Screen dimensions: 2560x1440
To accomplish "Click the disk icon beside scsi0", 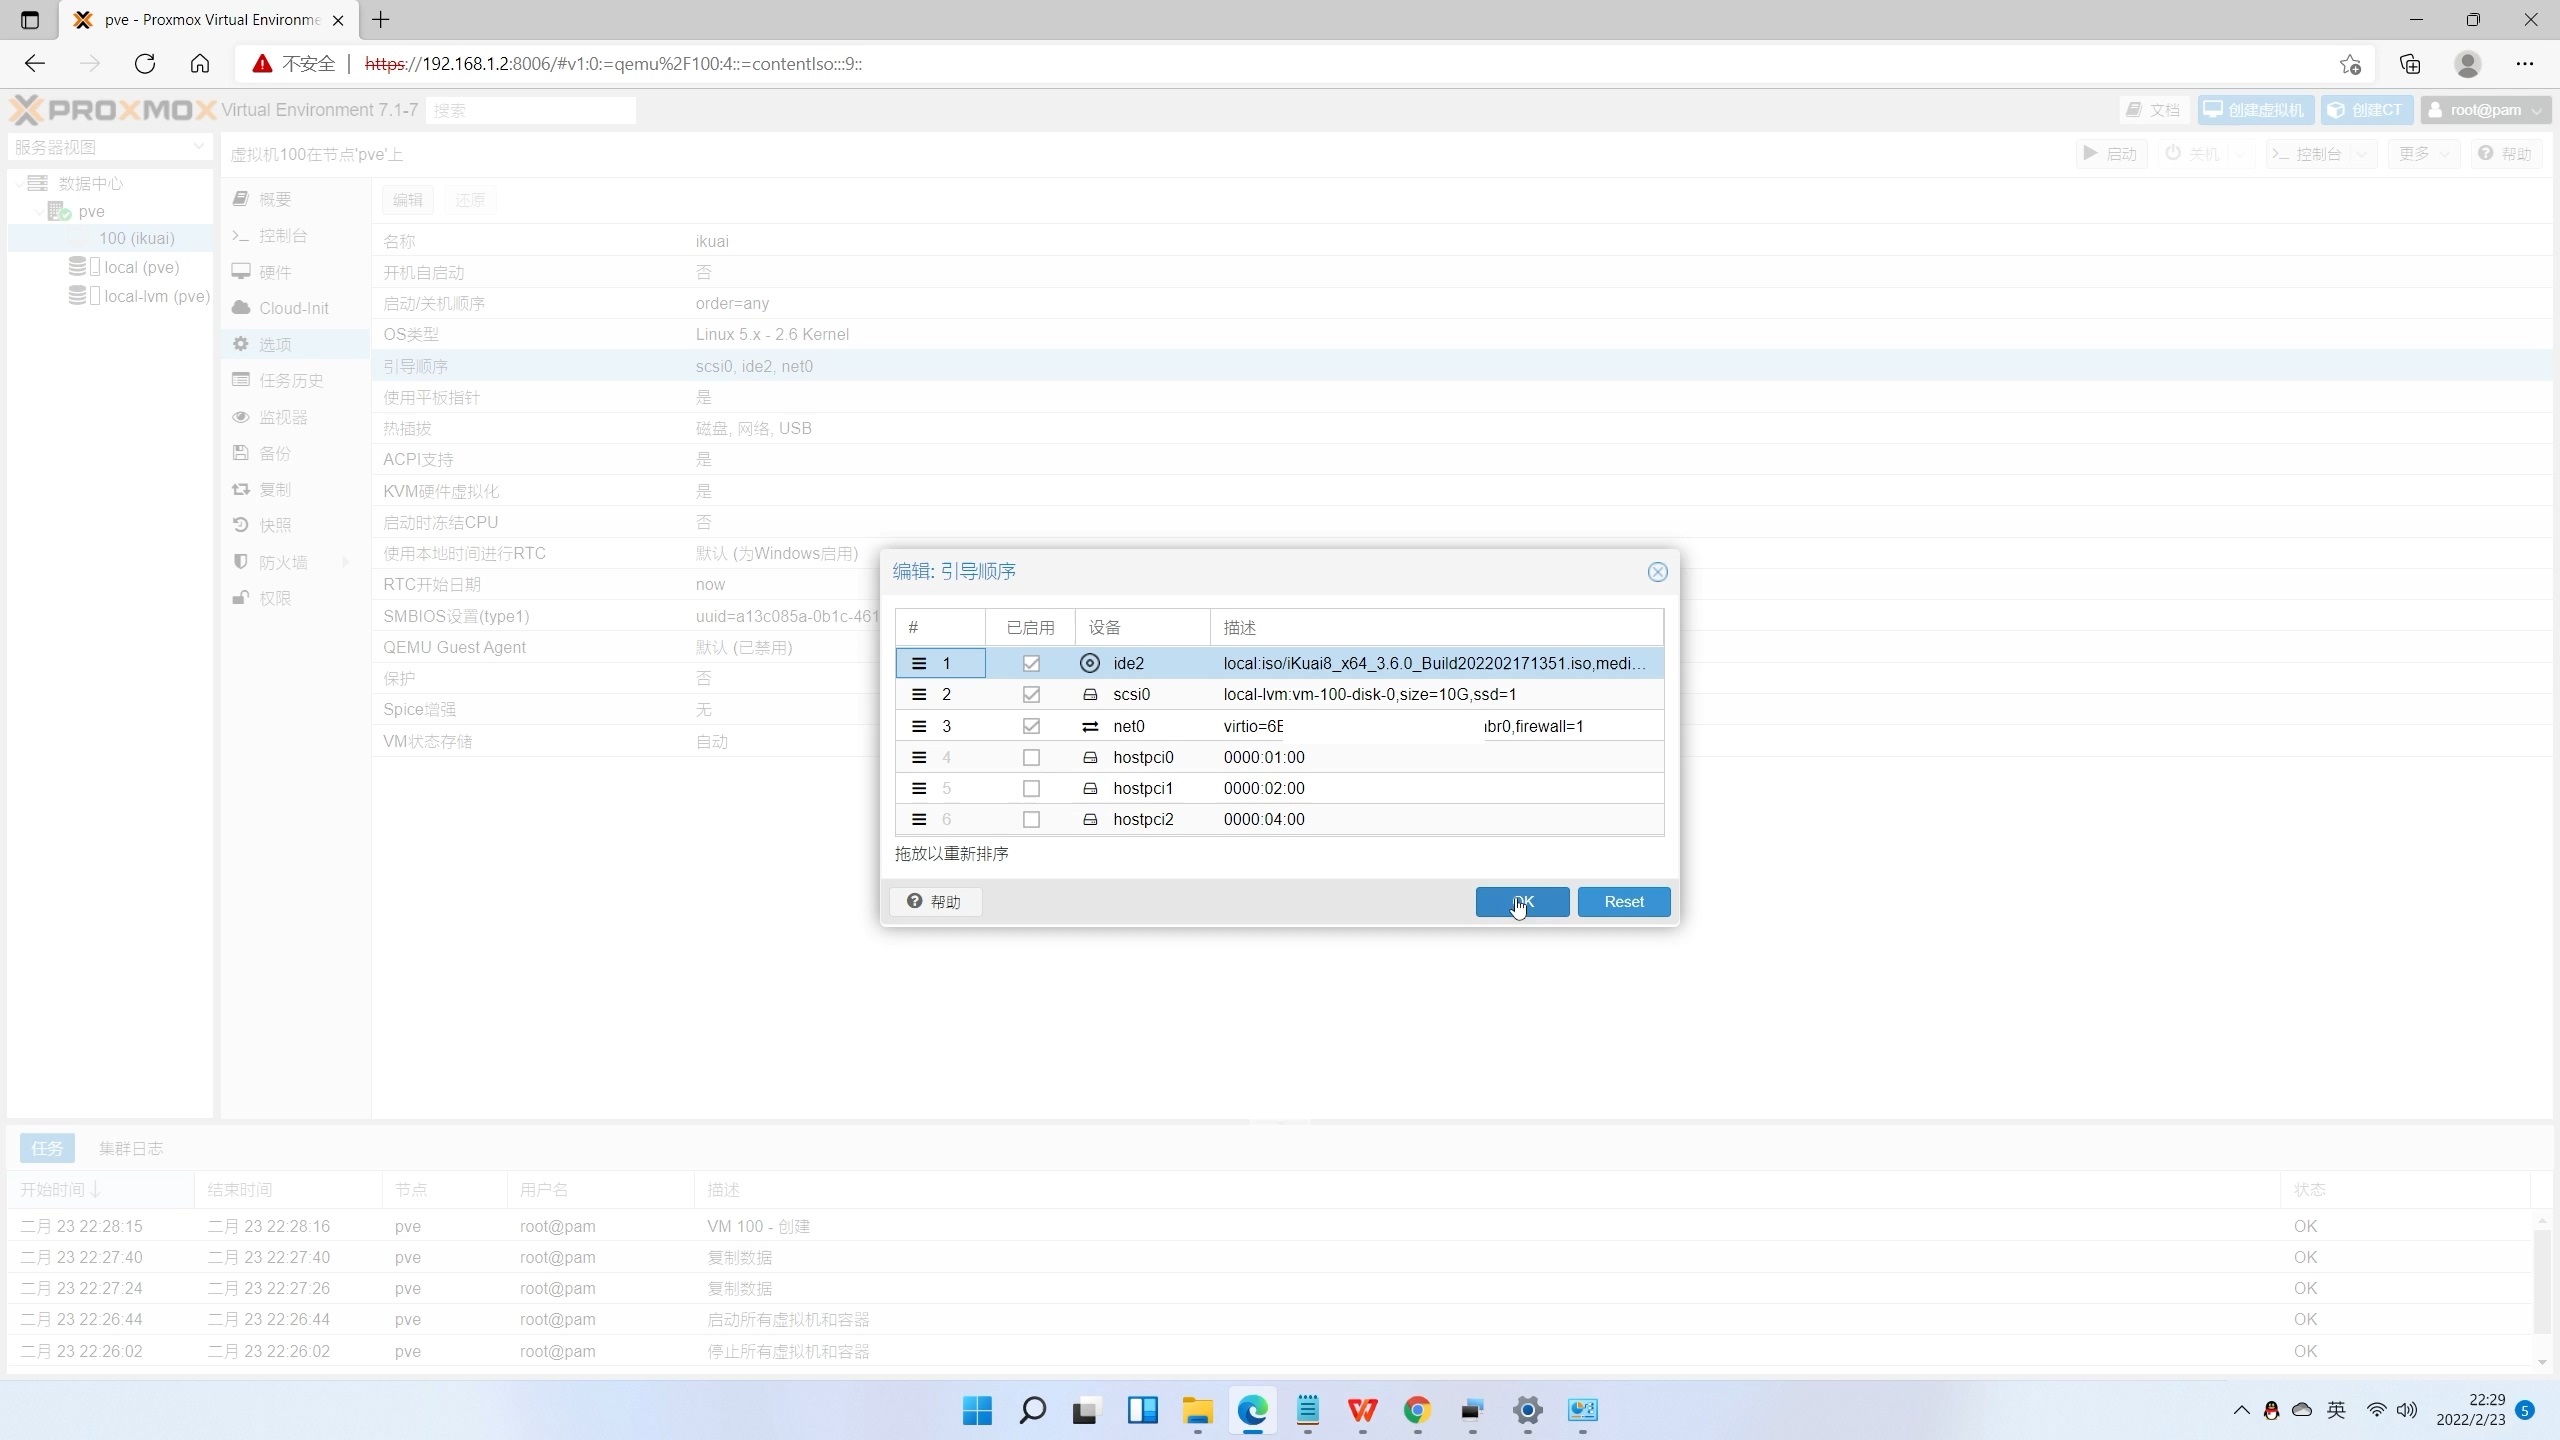I will [x=1090, y=694].
